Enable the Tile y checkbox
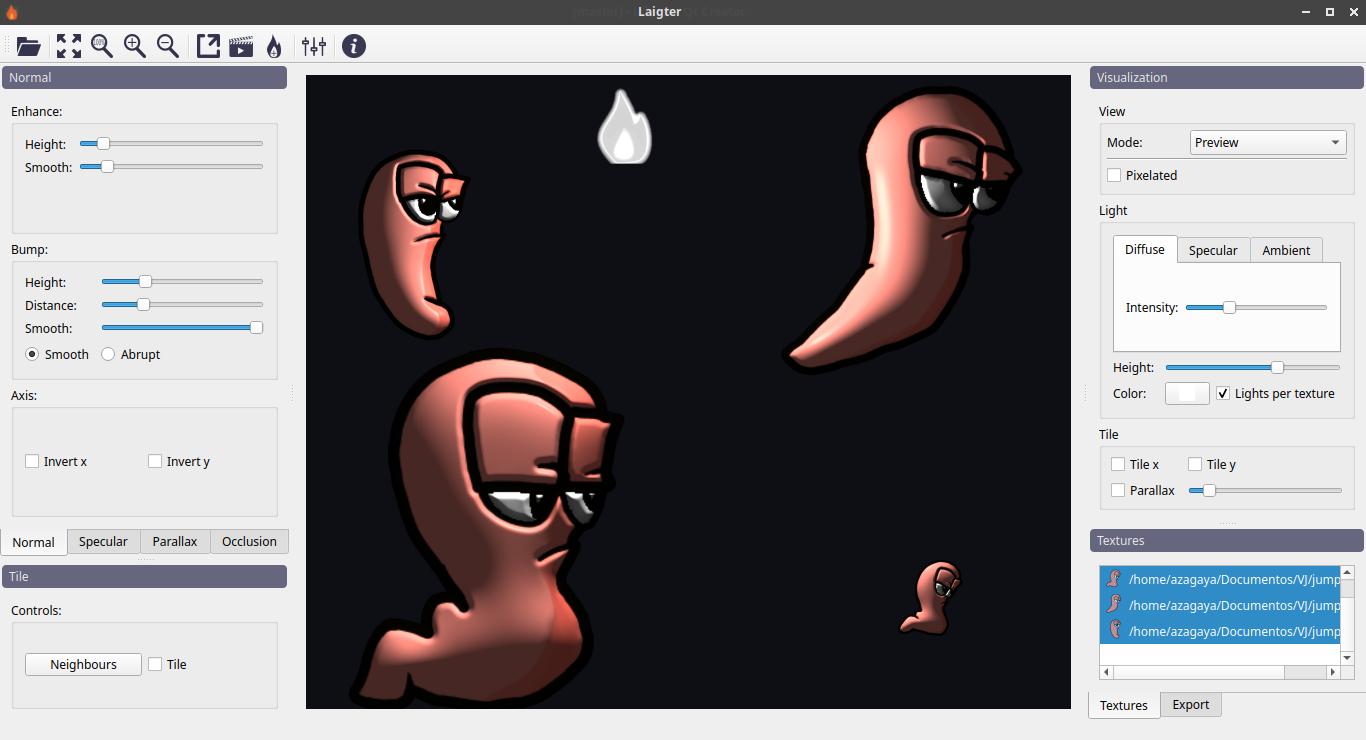Viewport: 1366px width, 740px height. pos(1195,464)
